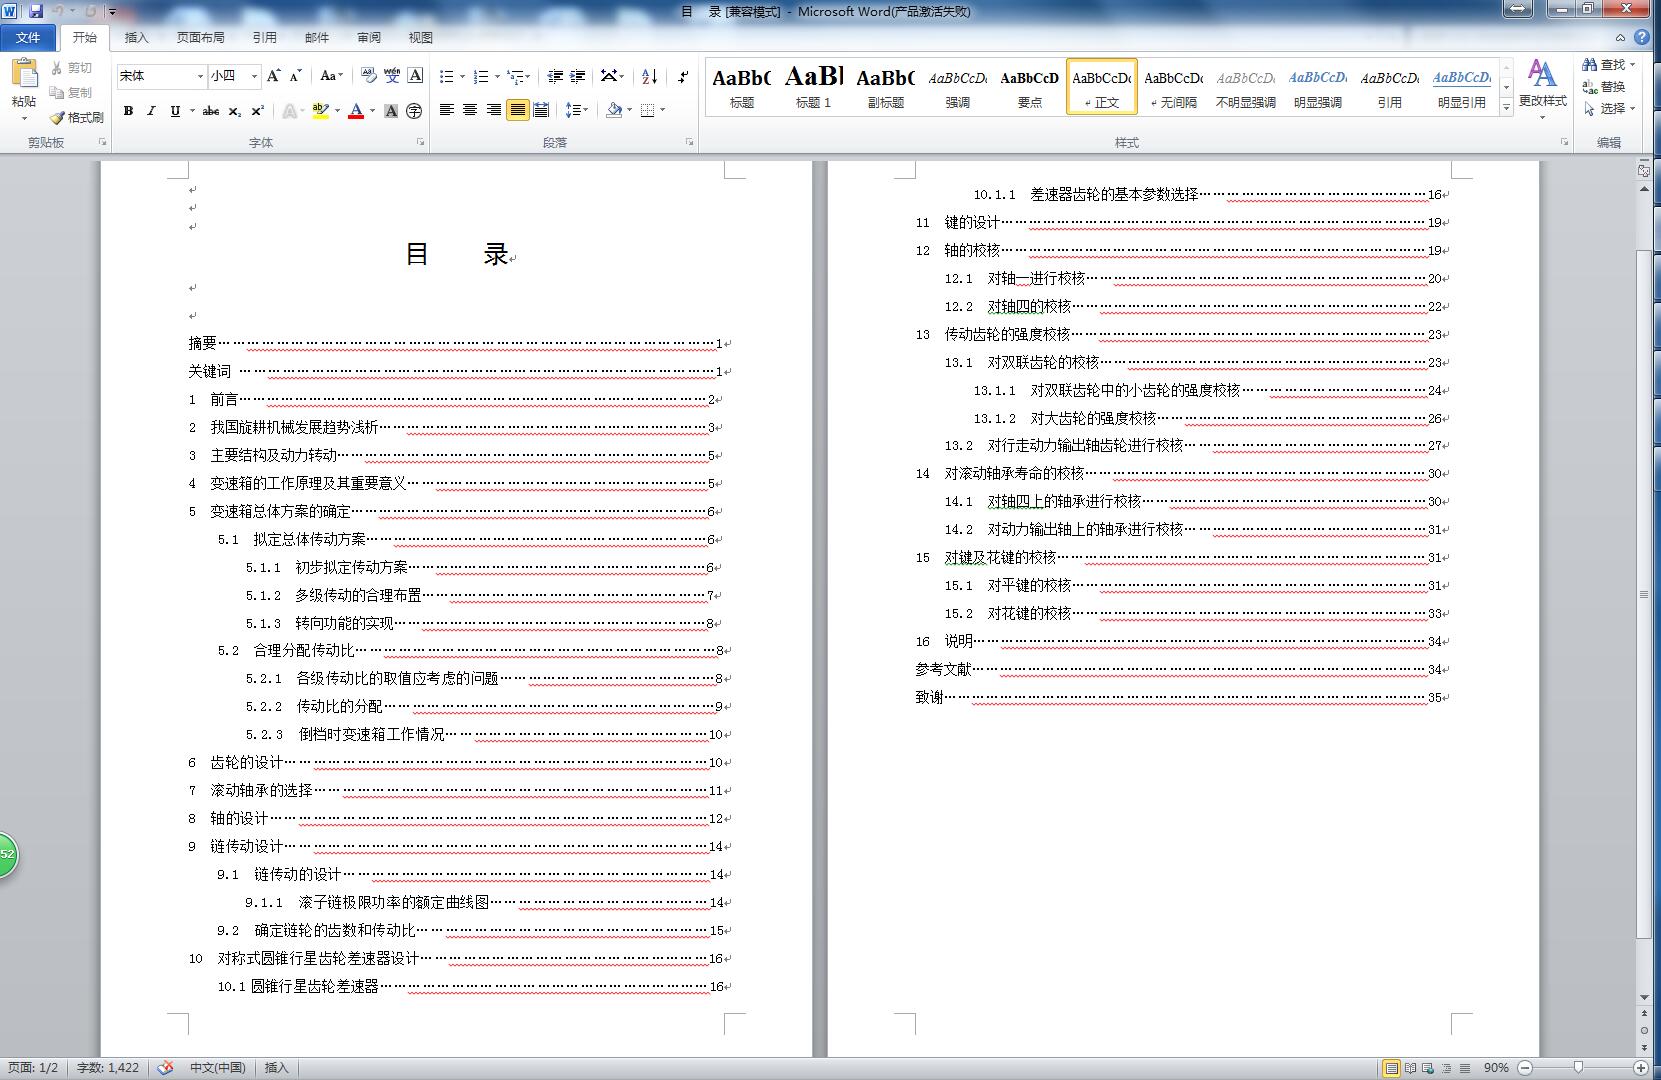The width and height of the screenshot is (1661, 1080).
Task: Click the vertical scrollbar down arrow
Action: [x=1644, y=997]
